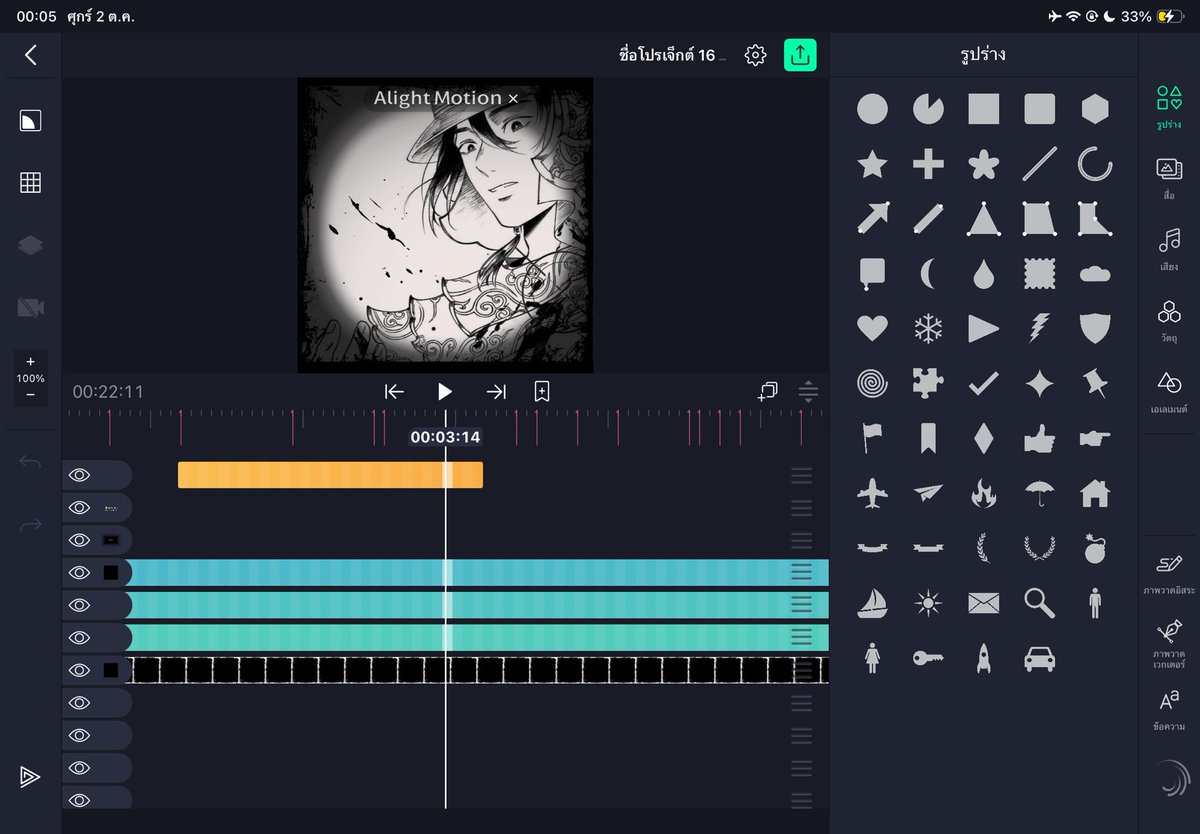Image resolution: width=1200 pixels, height=834 pixels.
Task: Hide the blue layer with black thumbnail
Action: [80, 573]
